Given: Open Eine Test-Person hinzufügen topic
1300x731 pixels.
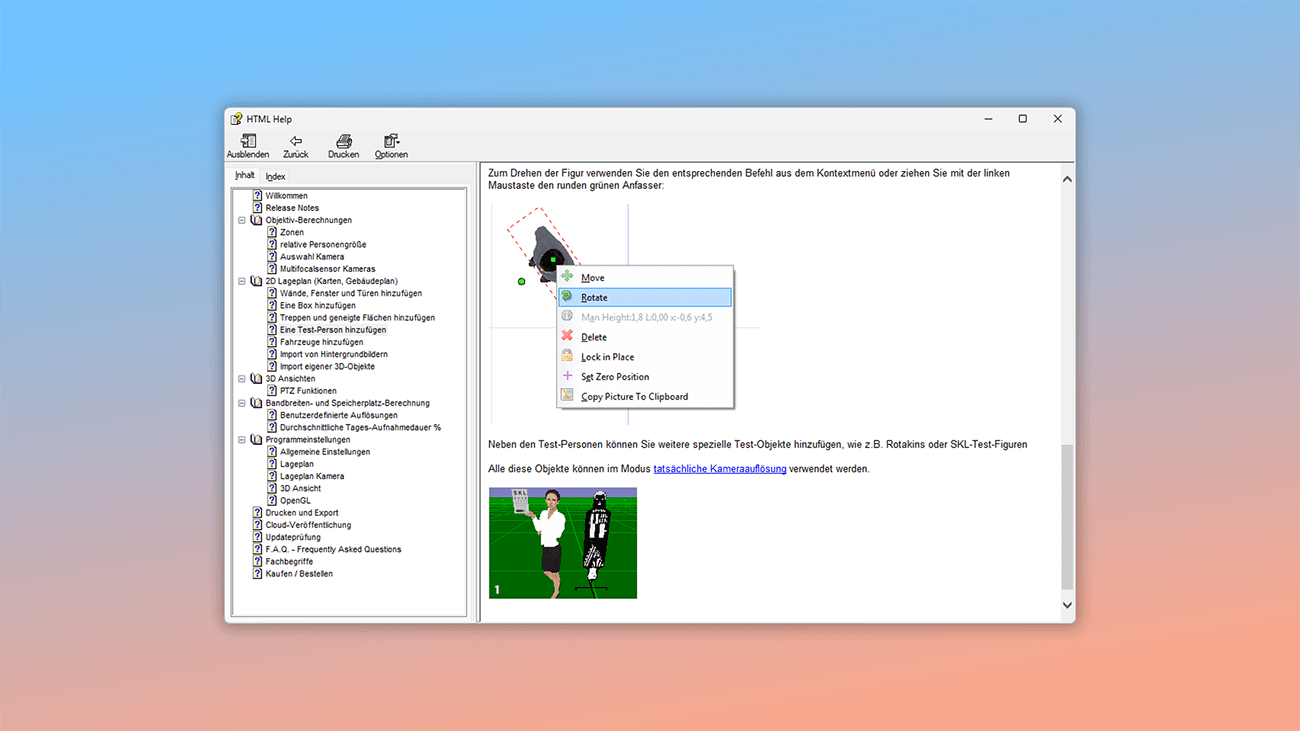Looking at the screenshot, I should 332,330.
